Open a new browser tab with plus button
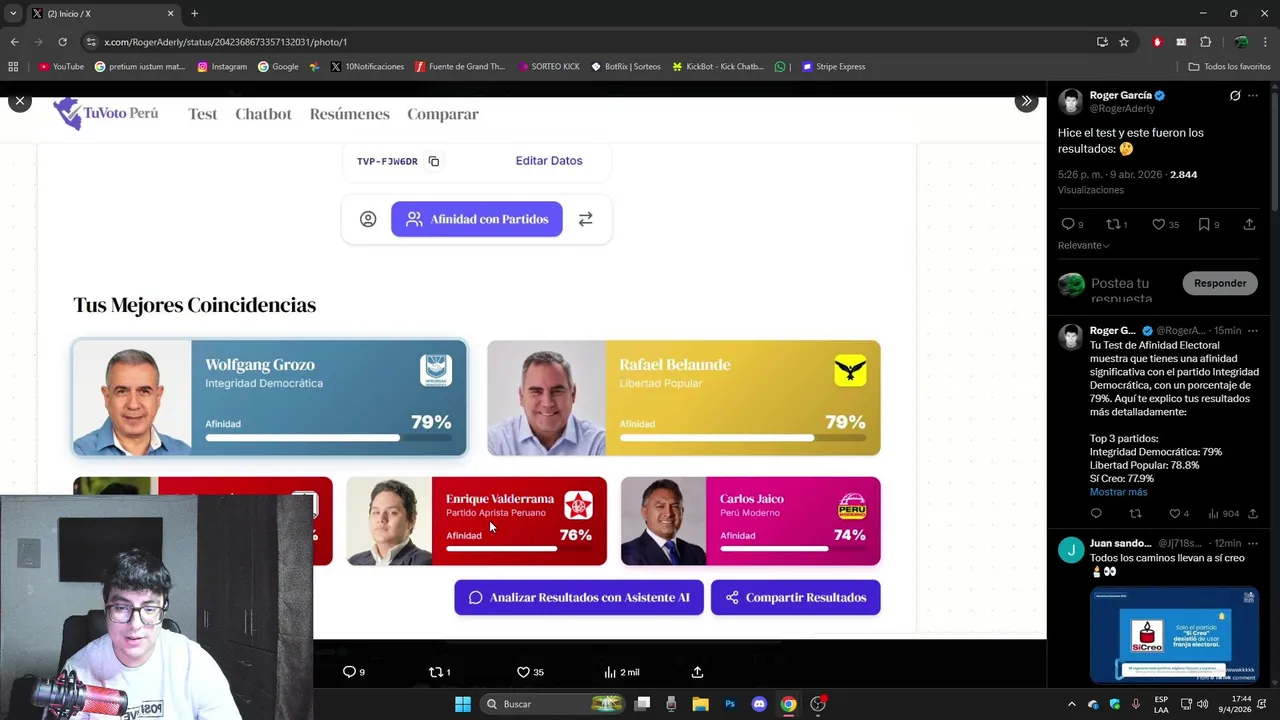Viewport: 1280px width, 720px height. tap(194, 14)
